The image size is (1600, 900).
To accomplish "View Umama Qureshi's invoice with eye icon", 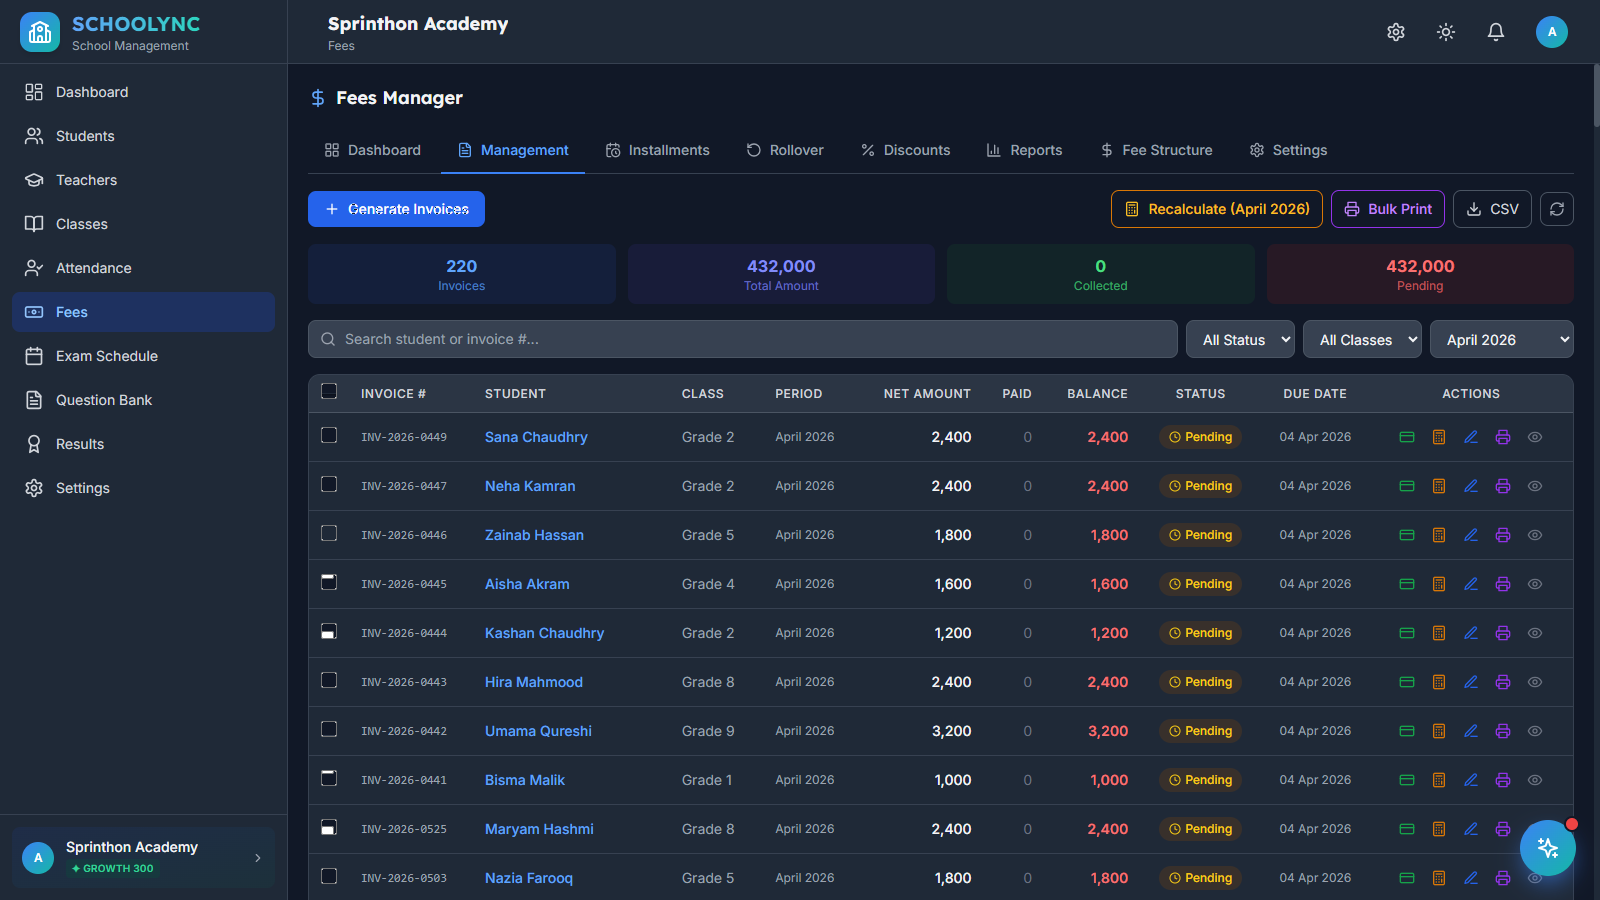I will tap(1535, 731).
